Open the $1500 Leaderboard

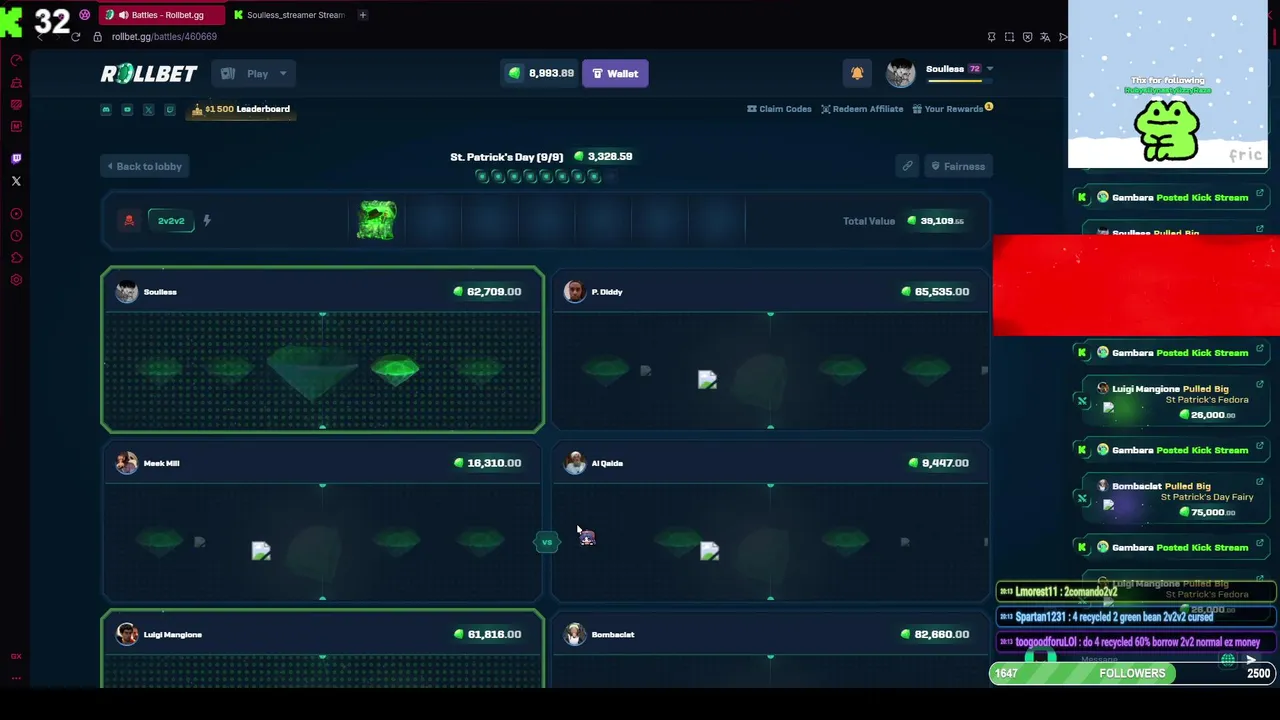(241, 109)
